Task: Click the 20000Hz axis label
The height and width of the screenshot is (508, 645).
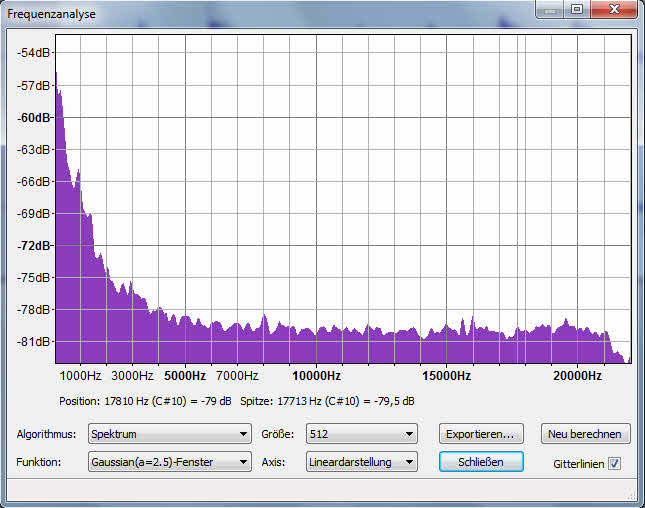Action: (577, 376)
